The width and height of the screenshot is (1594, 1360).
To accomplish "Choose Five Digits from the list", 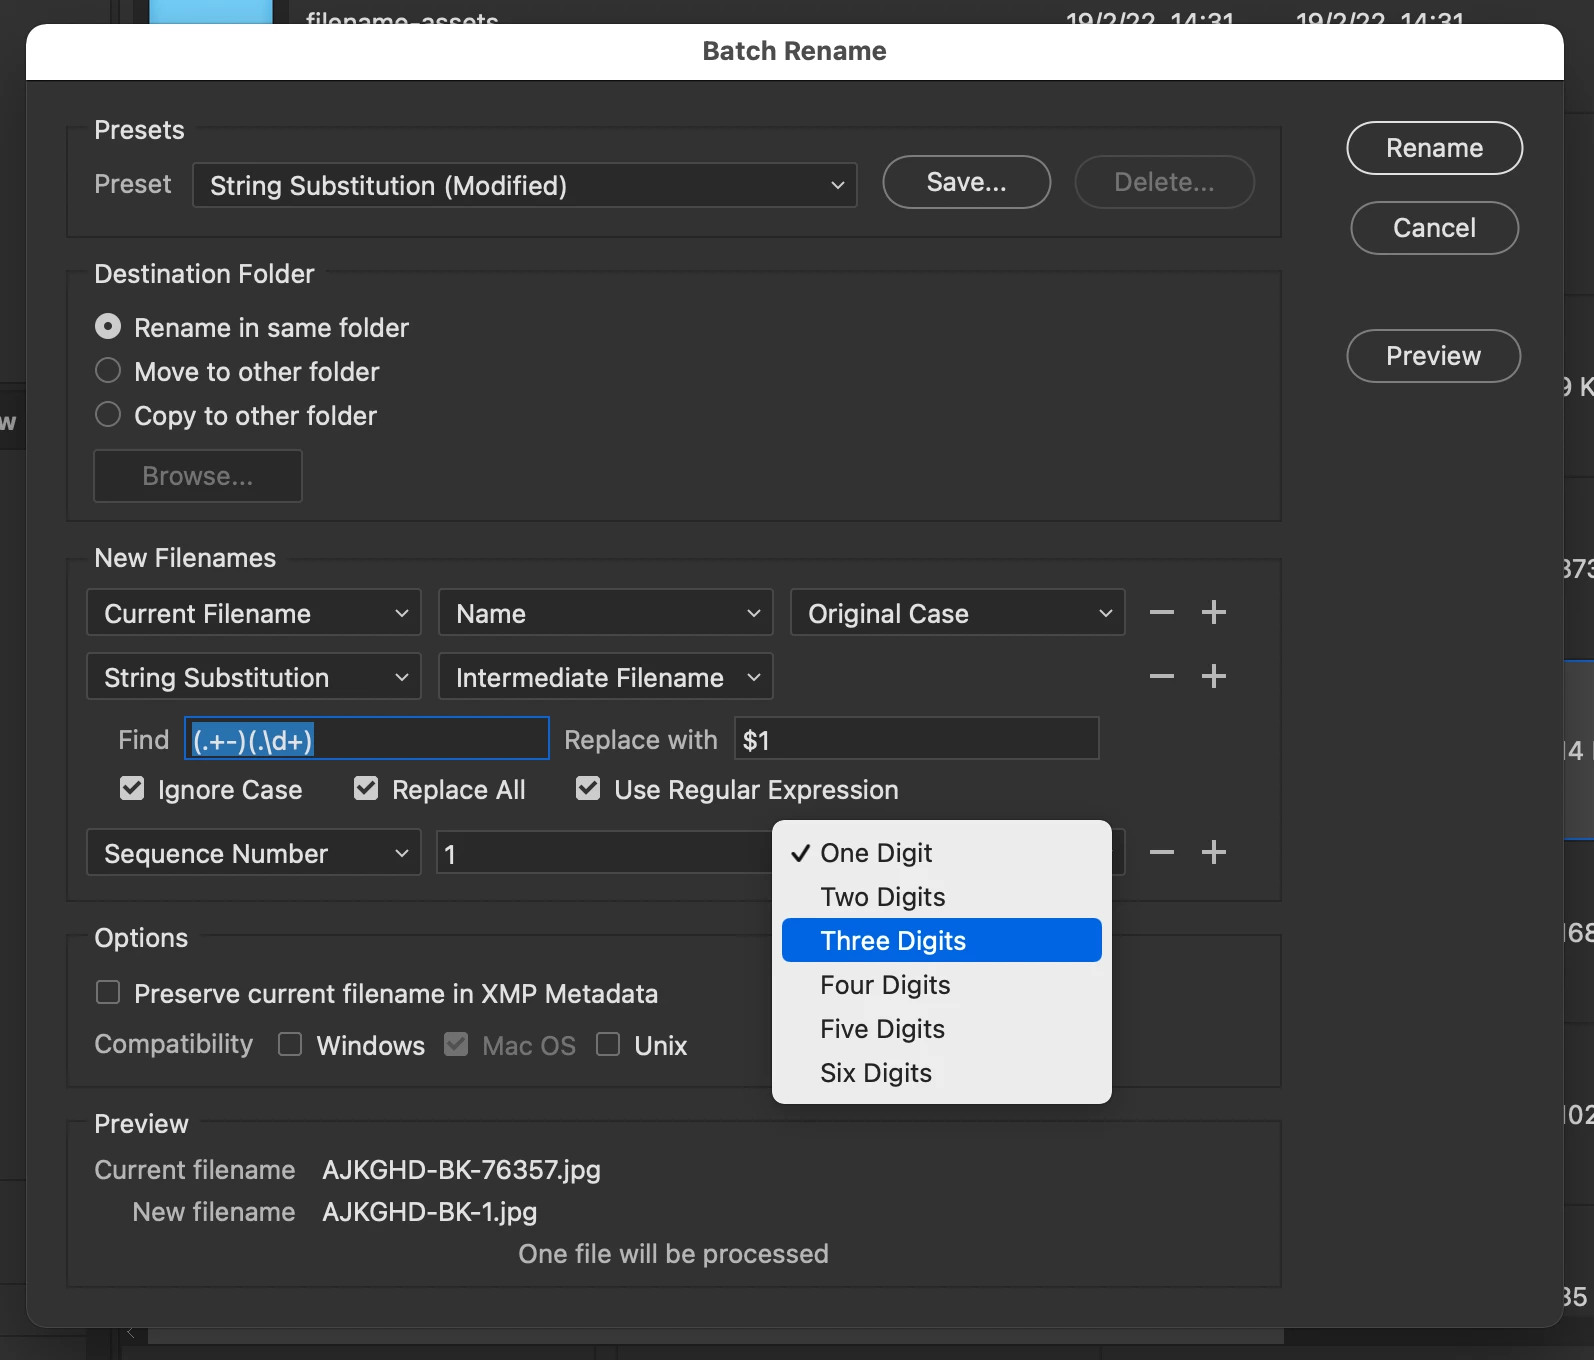I will 942,1028.
